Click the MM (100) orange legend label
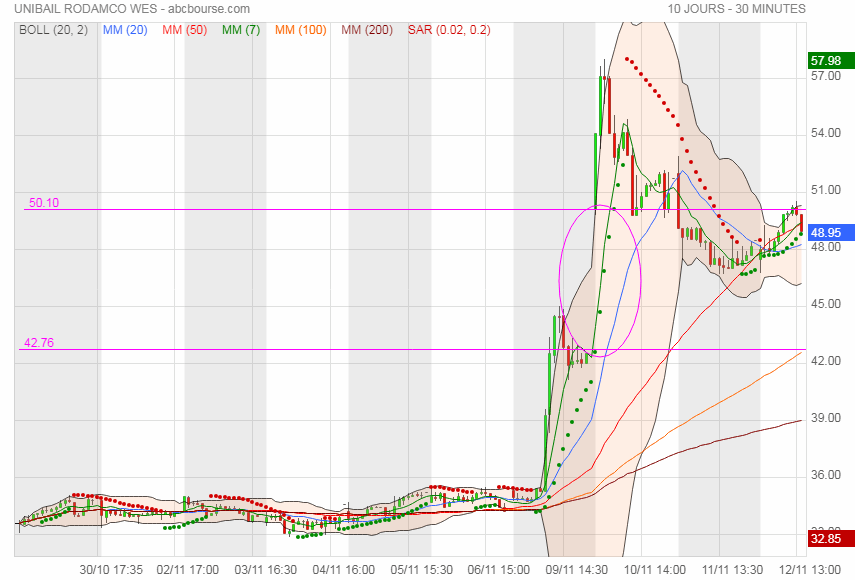The height and width of the screenshot is (580, 855). (x=300, y=30)
